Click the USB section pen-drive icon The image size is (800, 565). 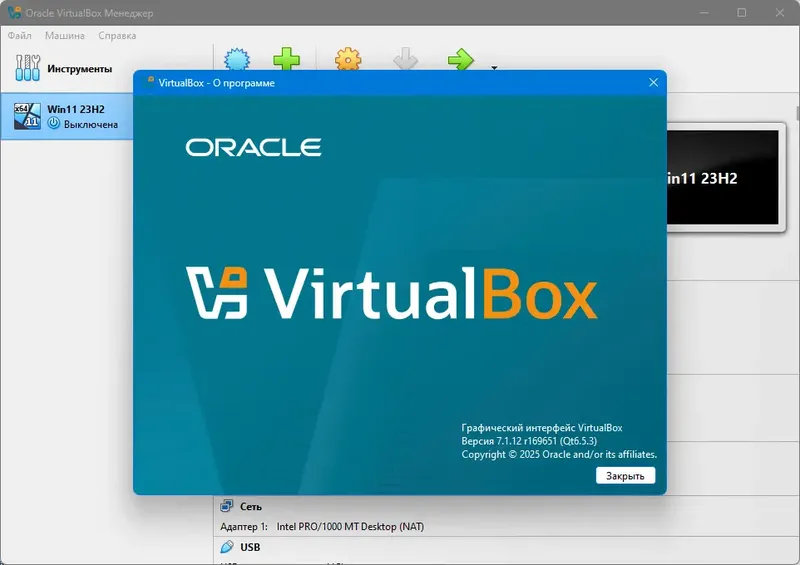227,547
